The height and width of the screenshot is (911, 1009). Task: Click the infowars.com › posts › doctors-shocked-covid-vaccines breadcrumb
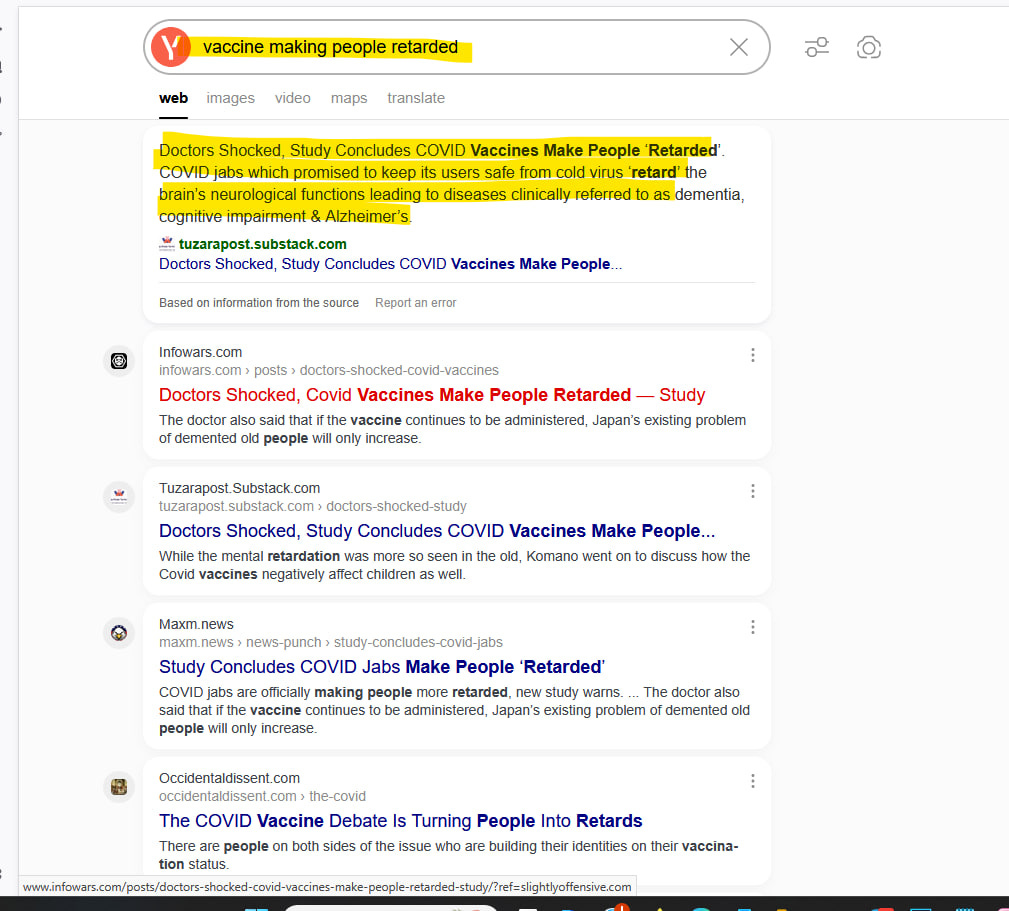point(329,370)
